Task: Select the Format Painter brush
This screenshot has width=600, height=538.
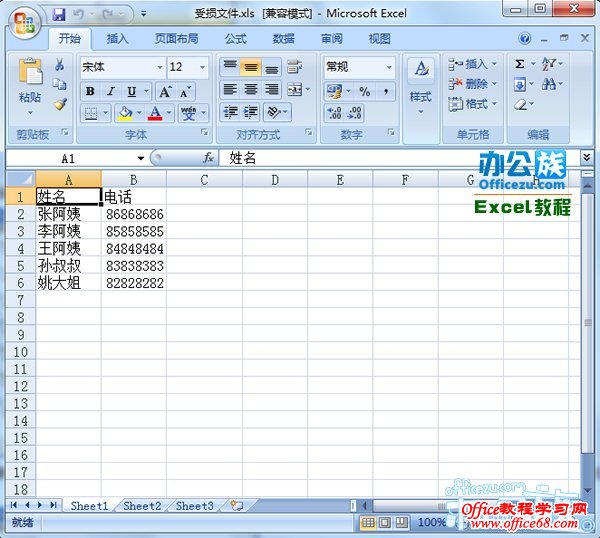Action: (59, 104)
